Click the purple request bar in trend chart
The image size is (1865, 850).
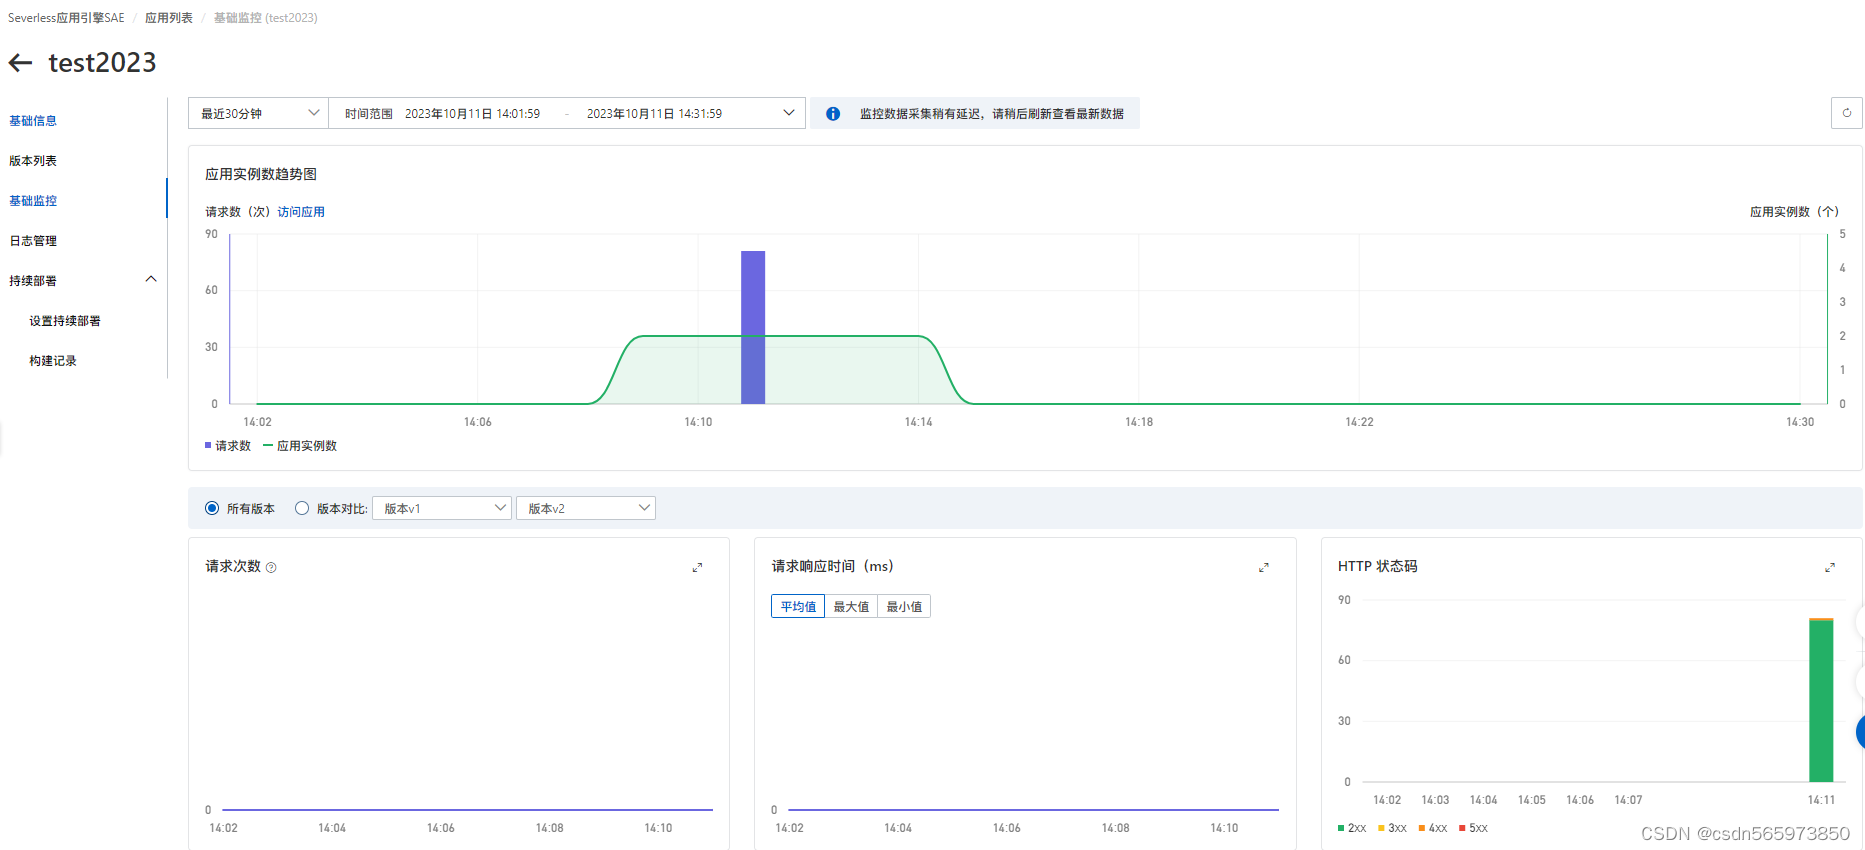(x=753, y=327)
